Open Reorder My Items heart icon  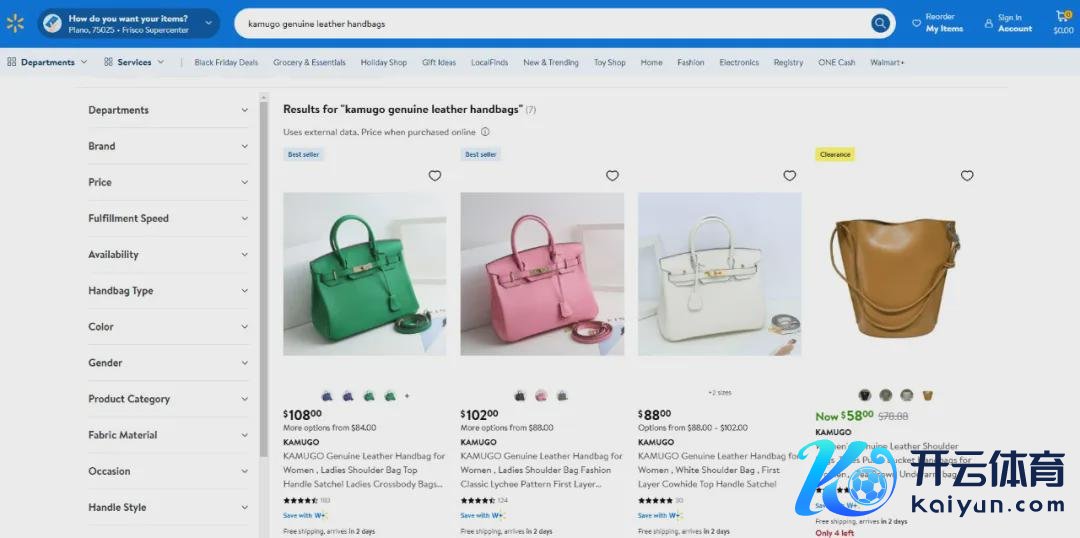click(917, 23)
